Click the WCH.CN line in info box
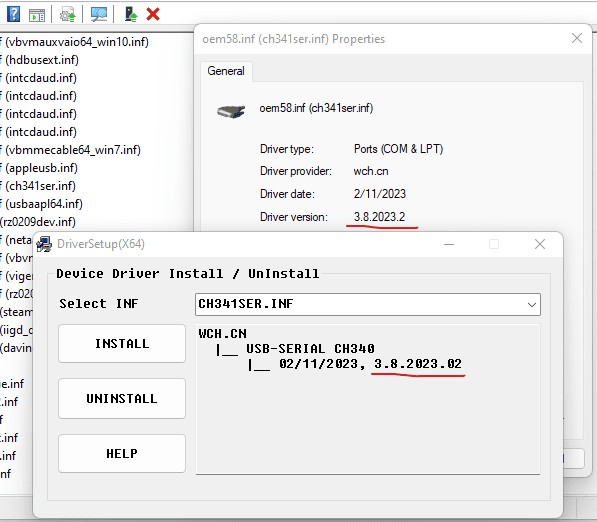 (x=222, y=334)
